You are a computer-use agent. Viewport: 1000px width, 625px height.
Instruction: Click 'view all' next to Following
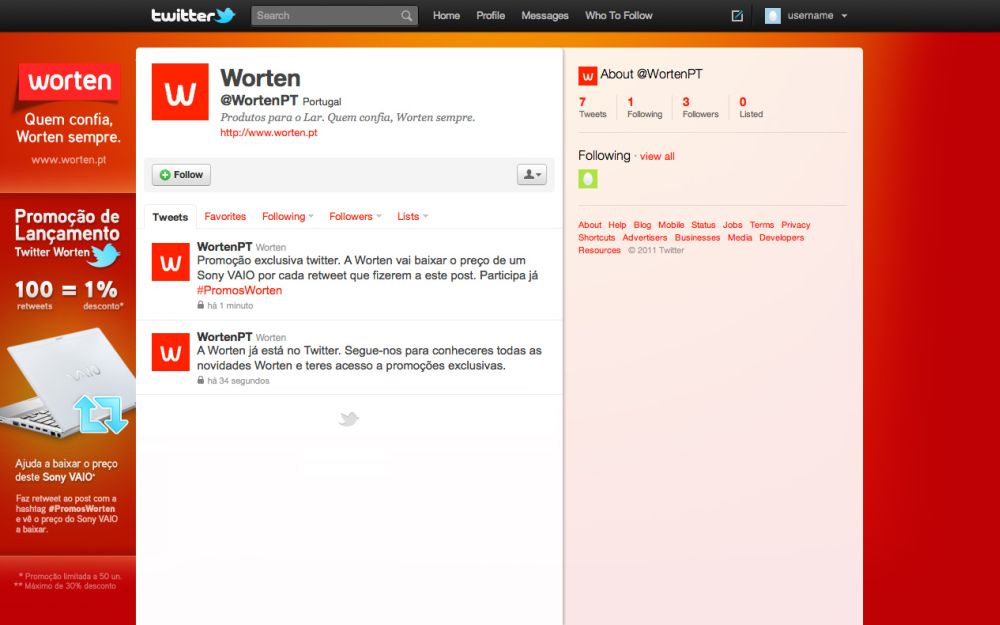click(x=657, y=156)
